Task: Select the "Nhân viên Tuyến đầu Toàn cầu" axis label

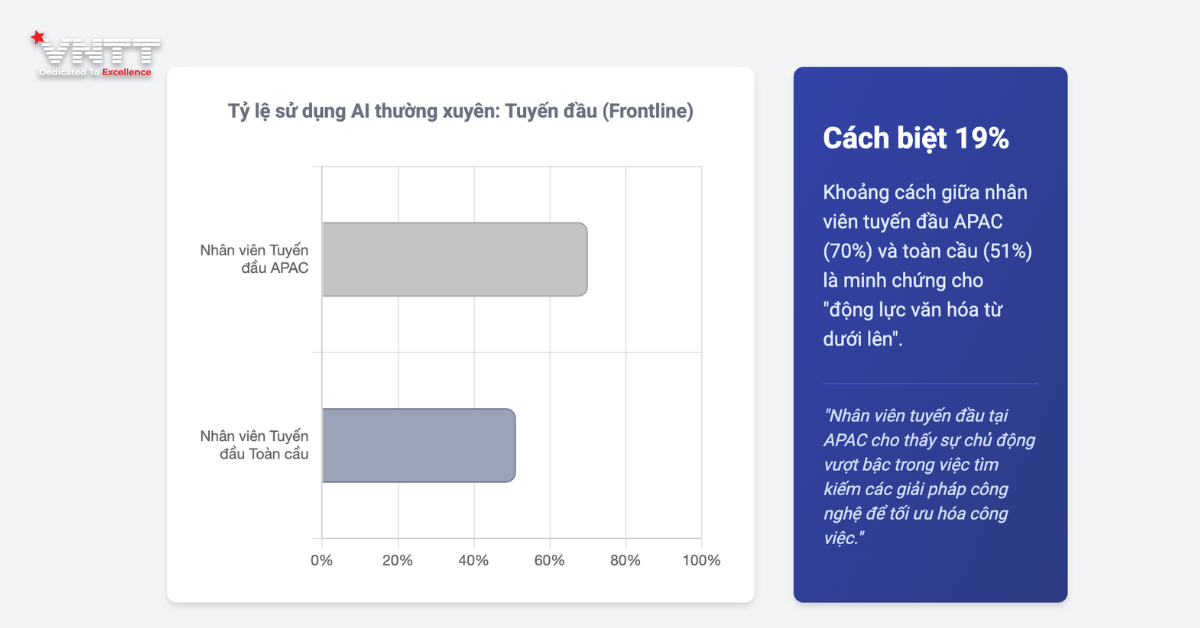Action: [x=254, y=445]
